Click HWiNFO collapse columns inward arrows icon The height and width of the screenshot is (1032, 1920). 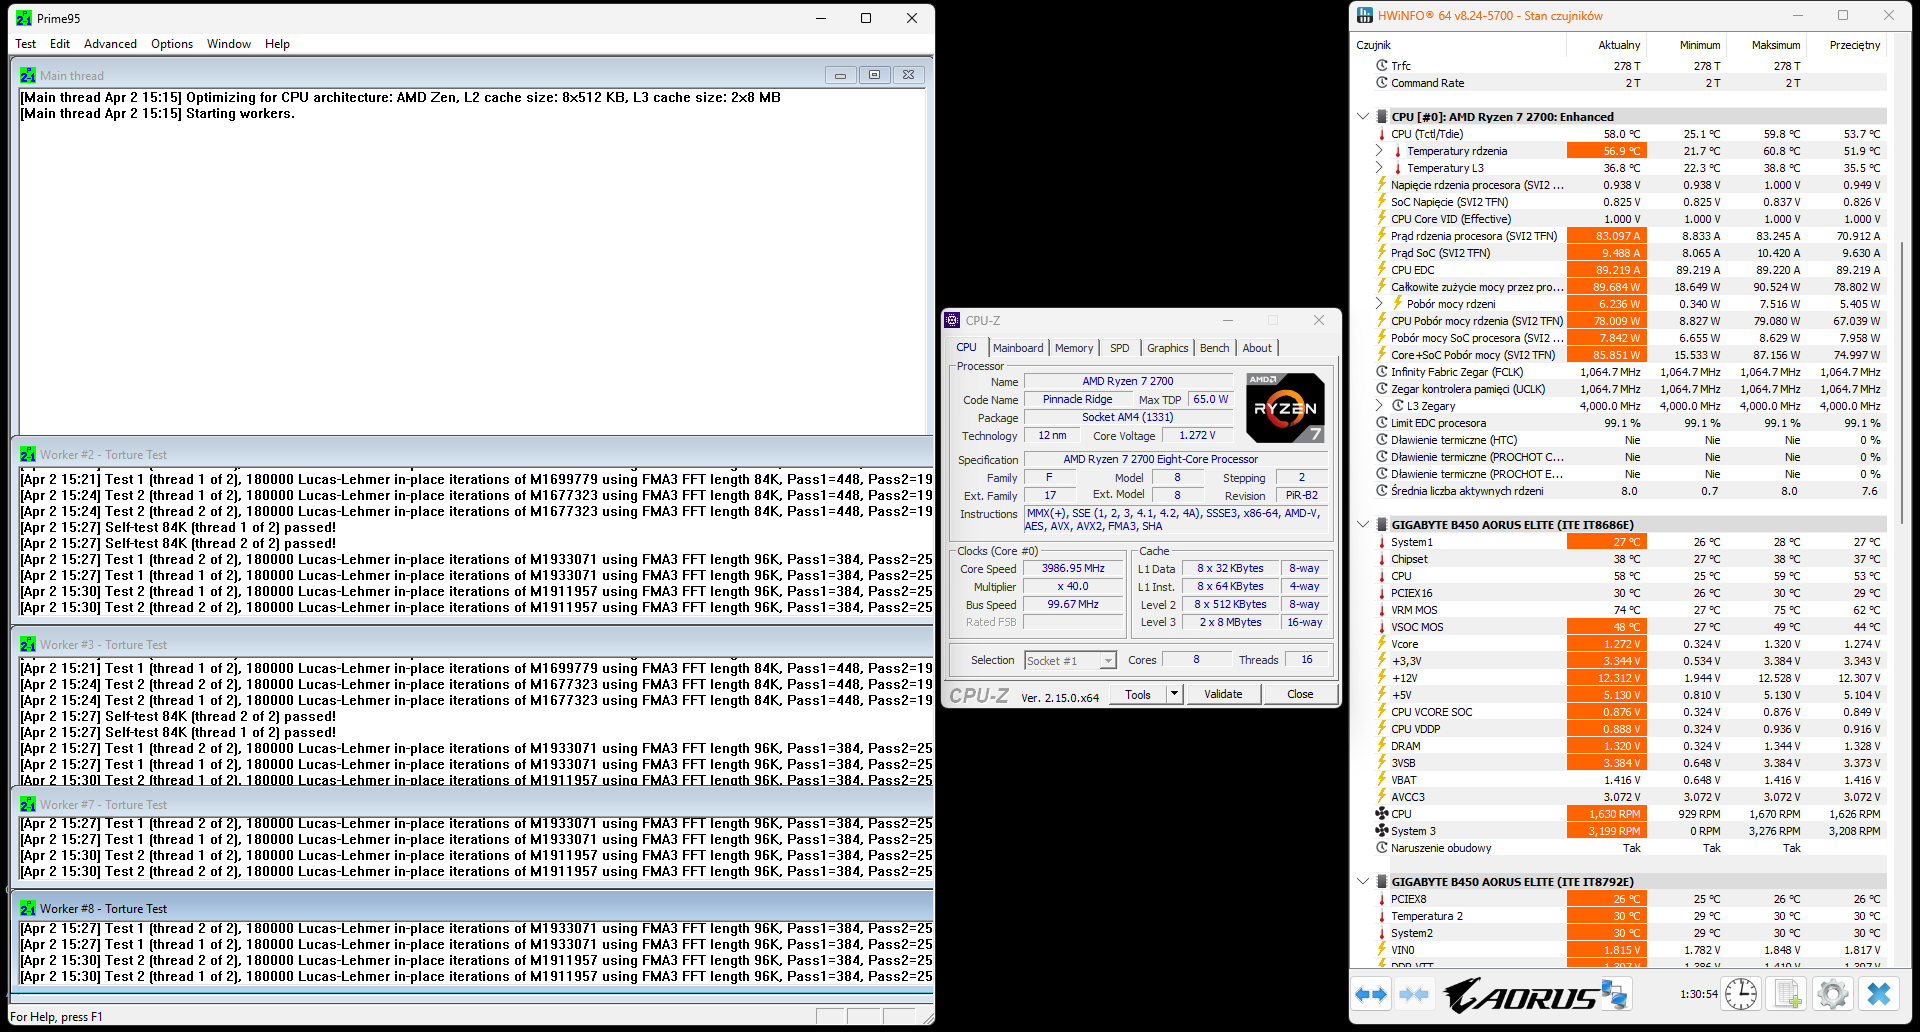[1414, 995]
